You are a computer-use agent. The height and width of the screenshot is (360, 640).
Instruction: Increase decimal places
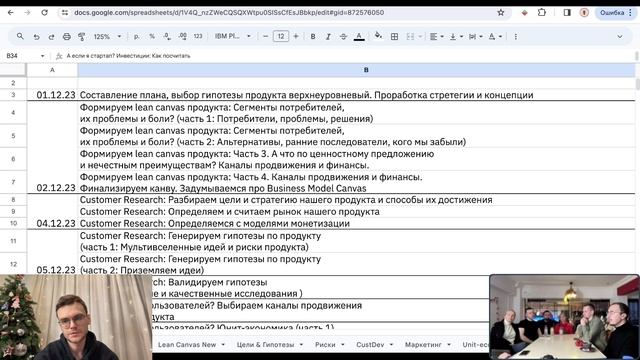pyautogui.click(x=182, y=37)
